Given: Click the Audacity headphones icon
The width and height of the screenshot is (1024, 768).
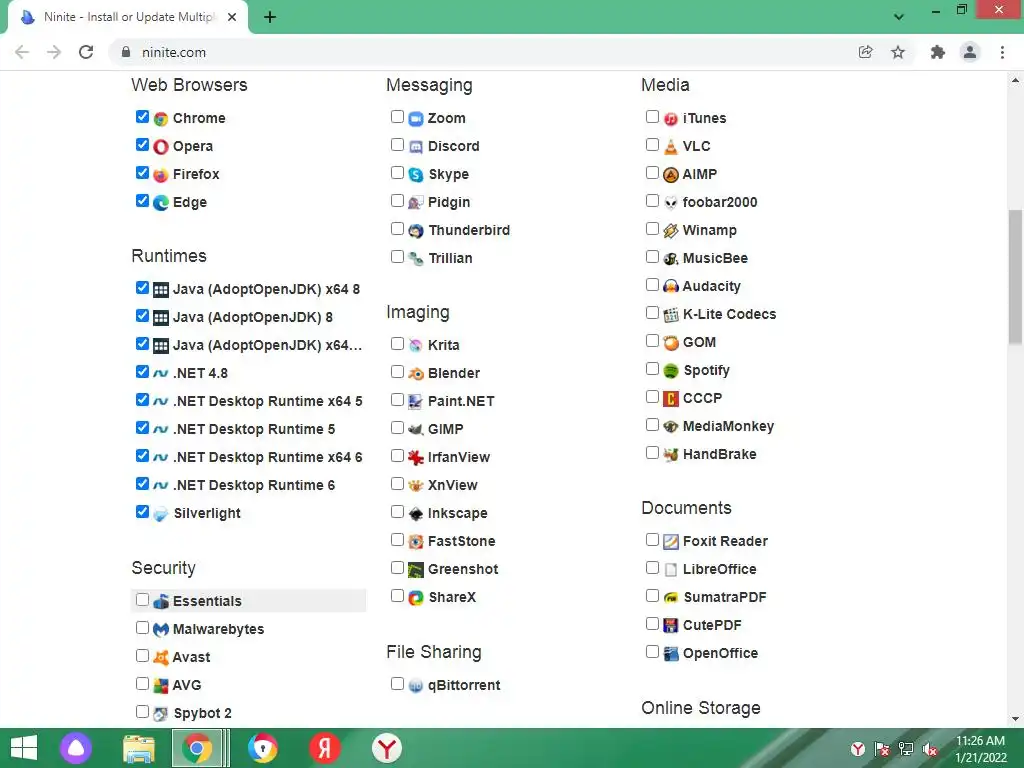Looking at the screenshot, I should tap(671, 287).
